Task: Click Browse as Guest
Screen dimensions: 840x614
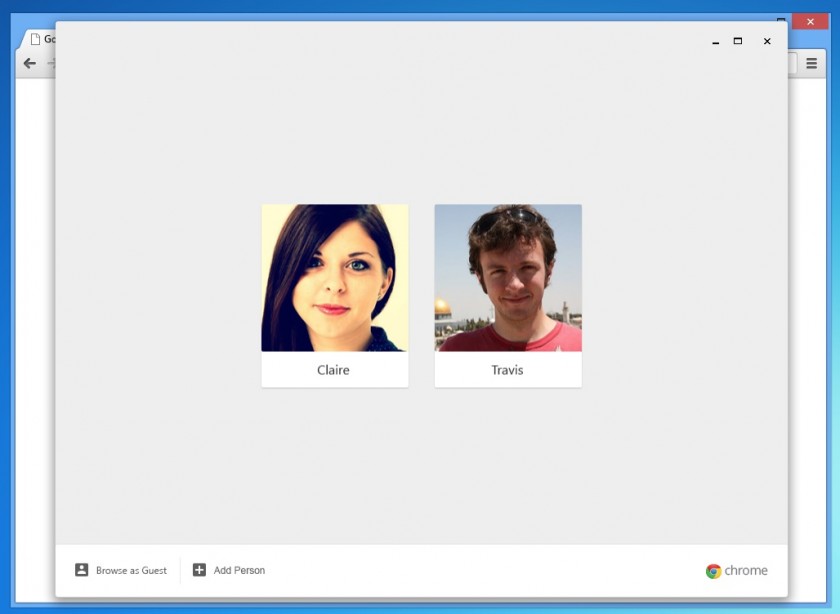Action: pos(130,570)
